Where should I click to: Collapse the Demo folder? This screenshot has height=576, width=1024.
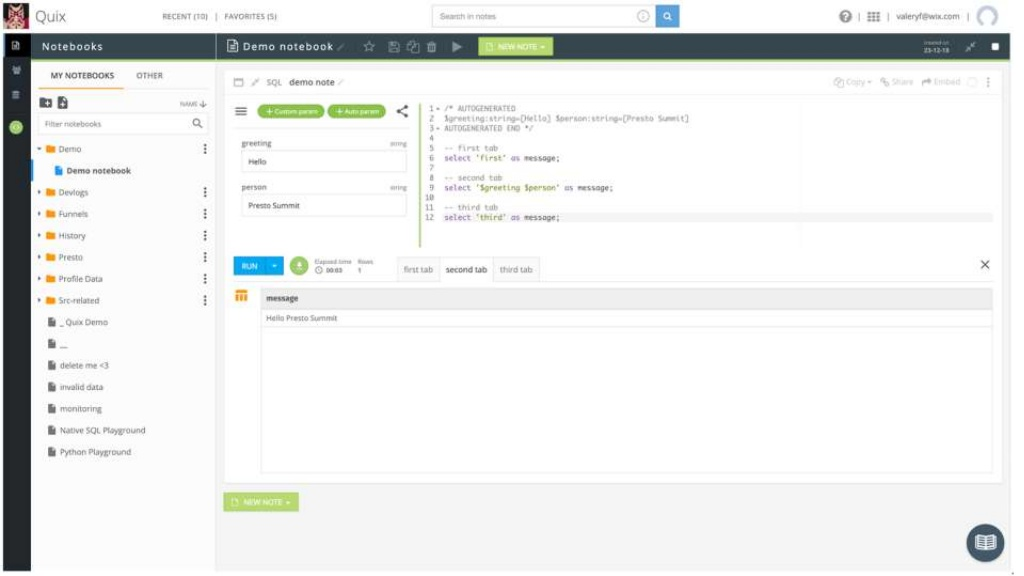point(39,149)
